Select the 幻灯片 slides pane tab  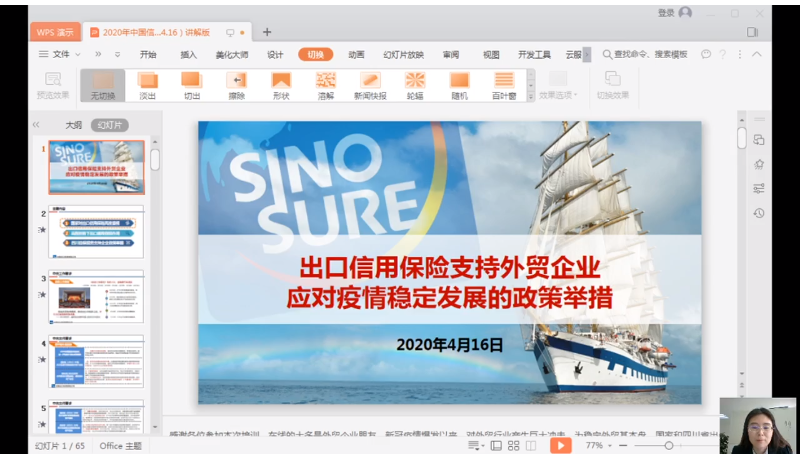pyautogui.click(x=110, y=125)
